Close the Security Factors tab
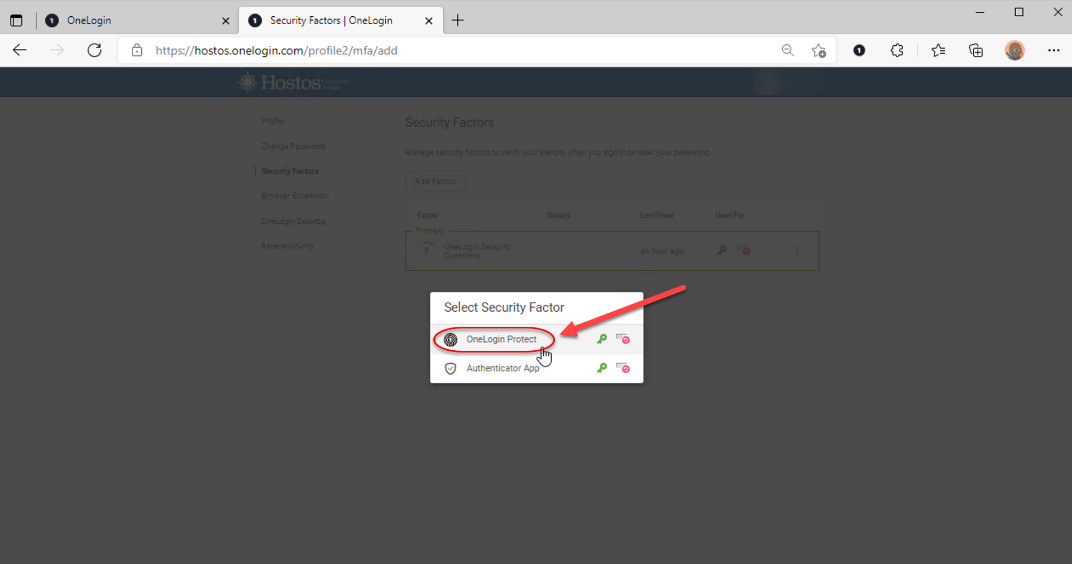1072x564 pixels. pyautogui.click(x=429, y=21)
